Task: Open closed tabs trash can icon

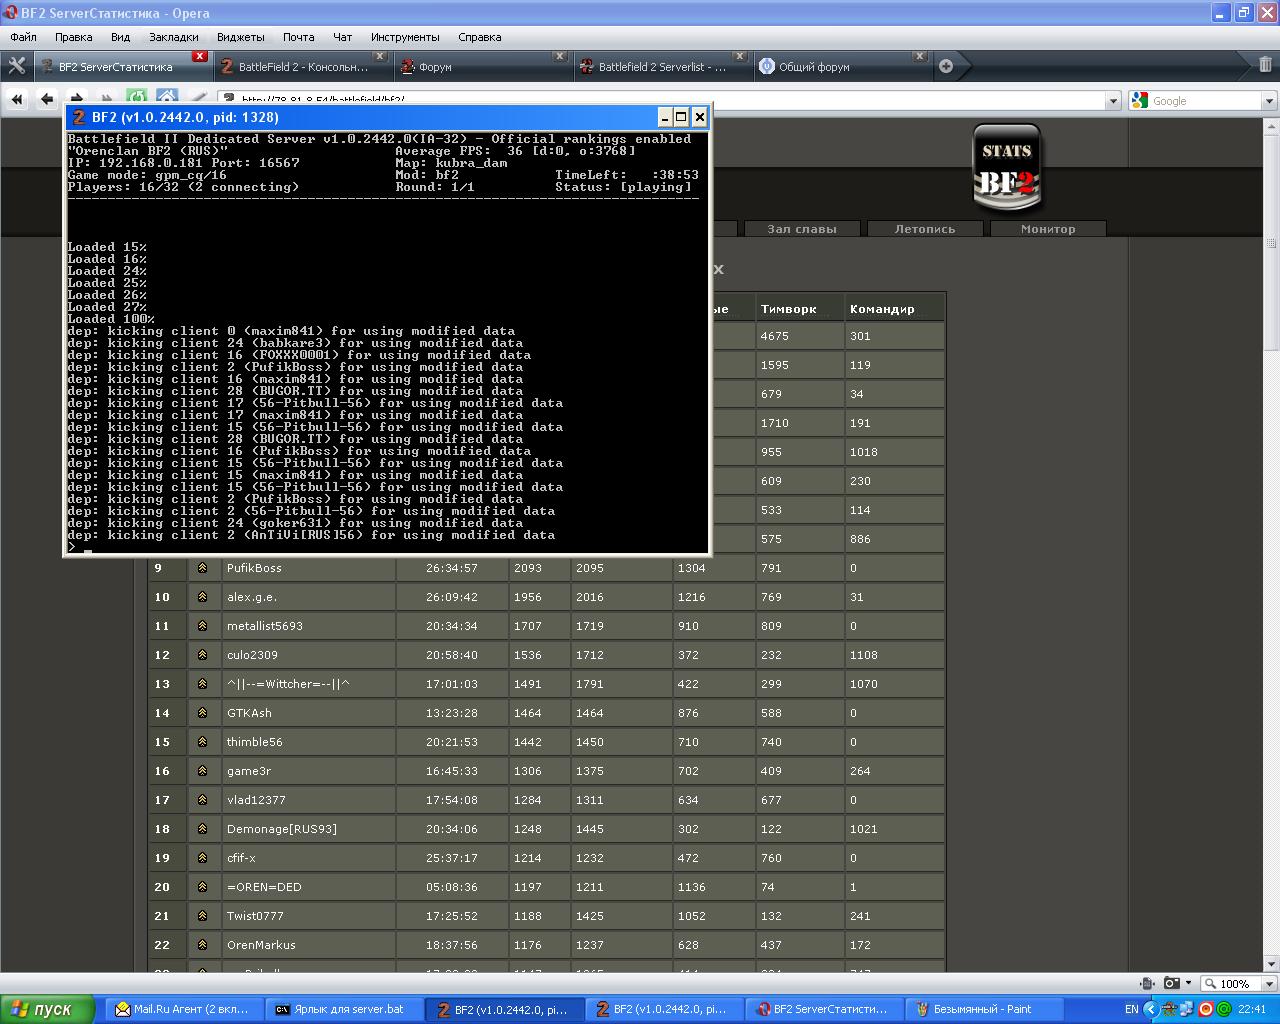Action: pos(1265,65)
